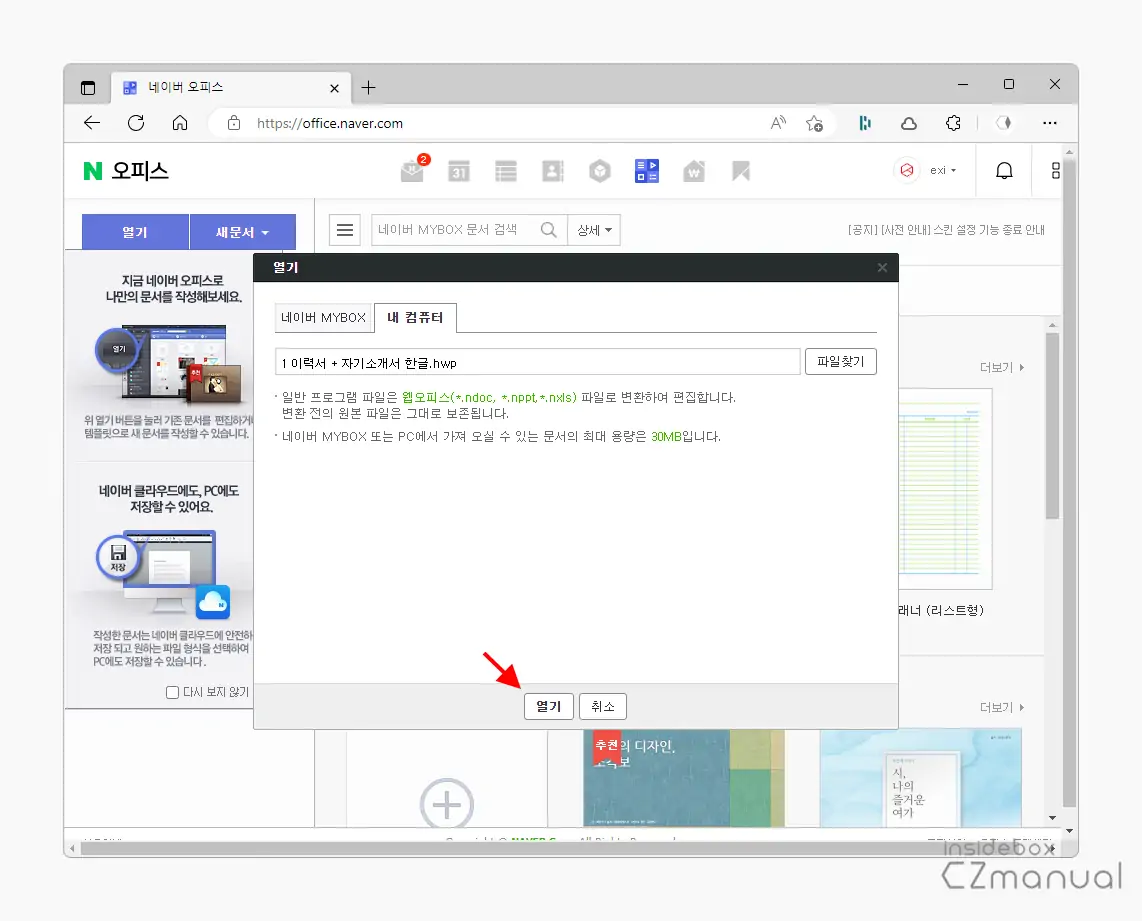
Task: Expand the 새문서 dropdown
Action: click(243, 232)
